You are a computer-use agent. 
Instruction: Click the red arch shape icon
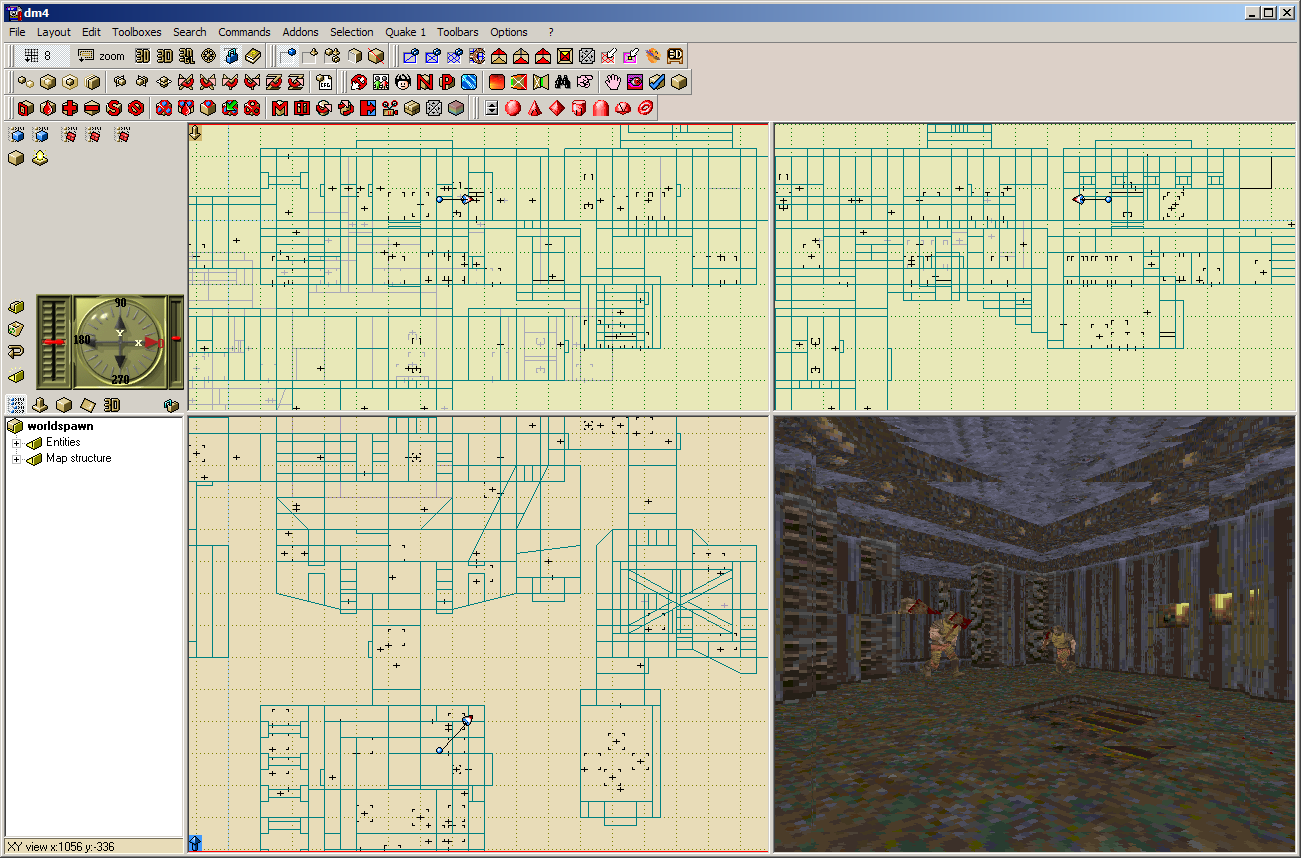601,108
